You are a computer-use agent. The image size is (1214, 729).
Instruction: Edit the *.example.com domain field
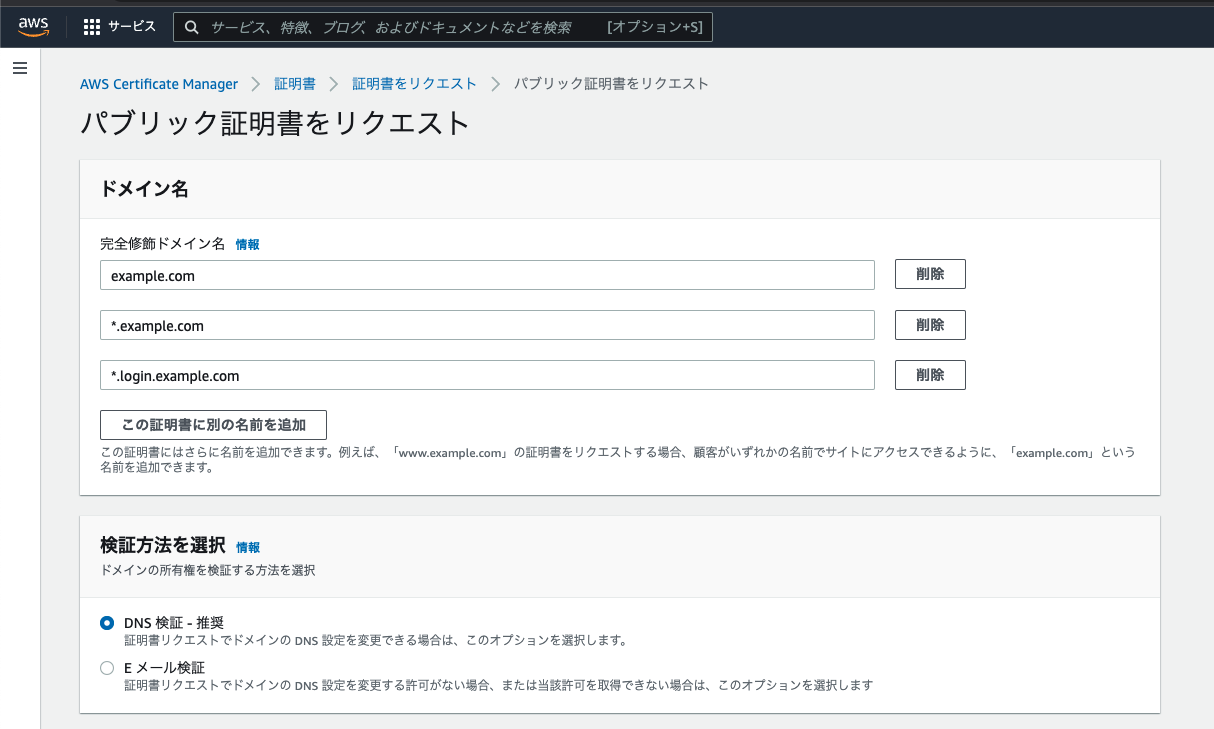[x=488, y=325]
